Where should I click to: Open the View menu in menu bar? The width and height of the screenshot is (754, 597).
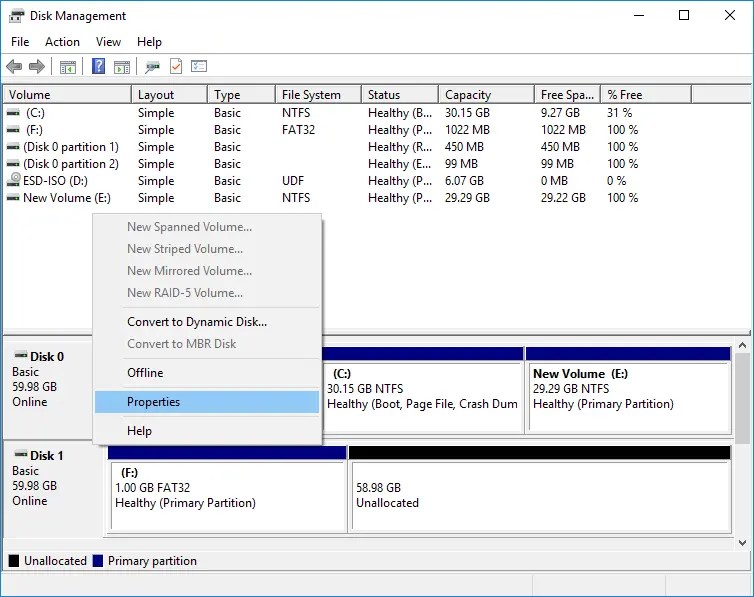pos(108,42)
